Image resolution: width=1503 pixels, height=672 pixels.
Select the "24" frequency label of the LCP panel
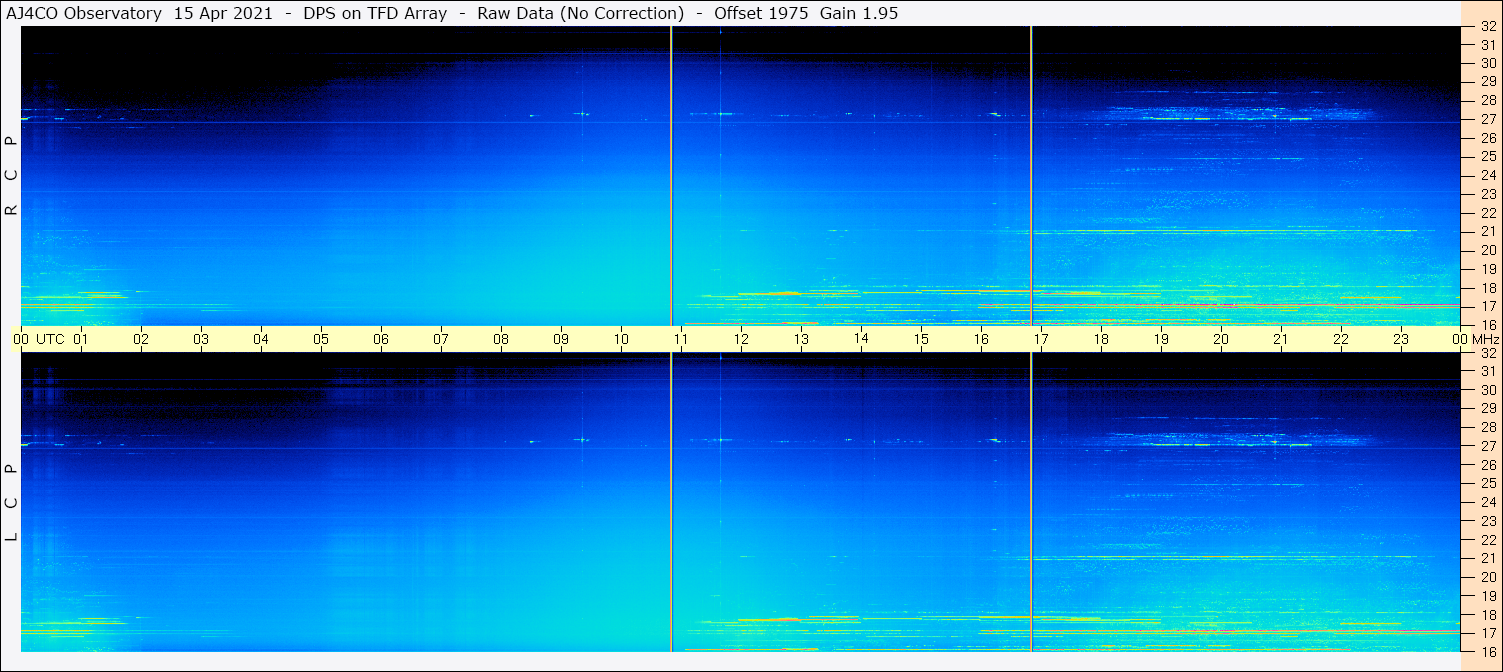[1488, 502]
